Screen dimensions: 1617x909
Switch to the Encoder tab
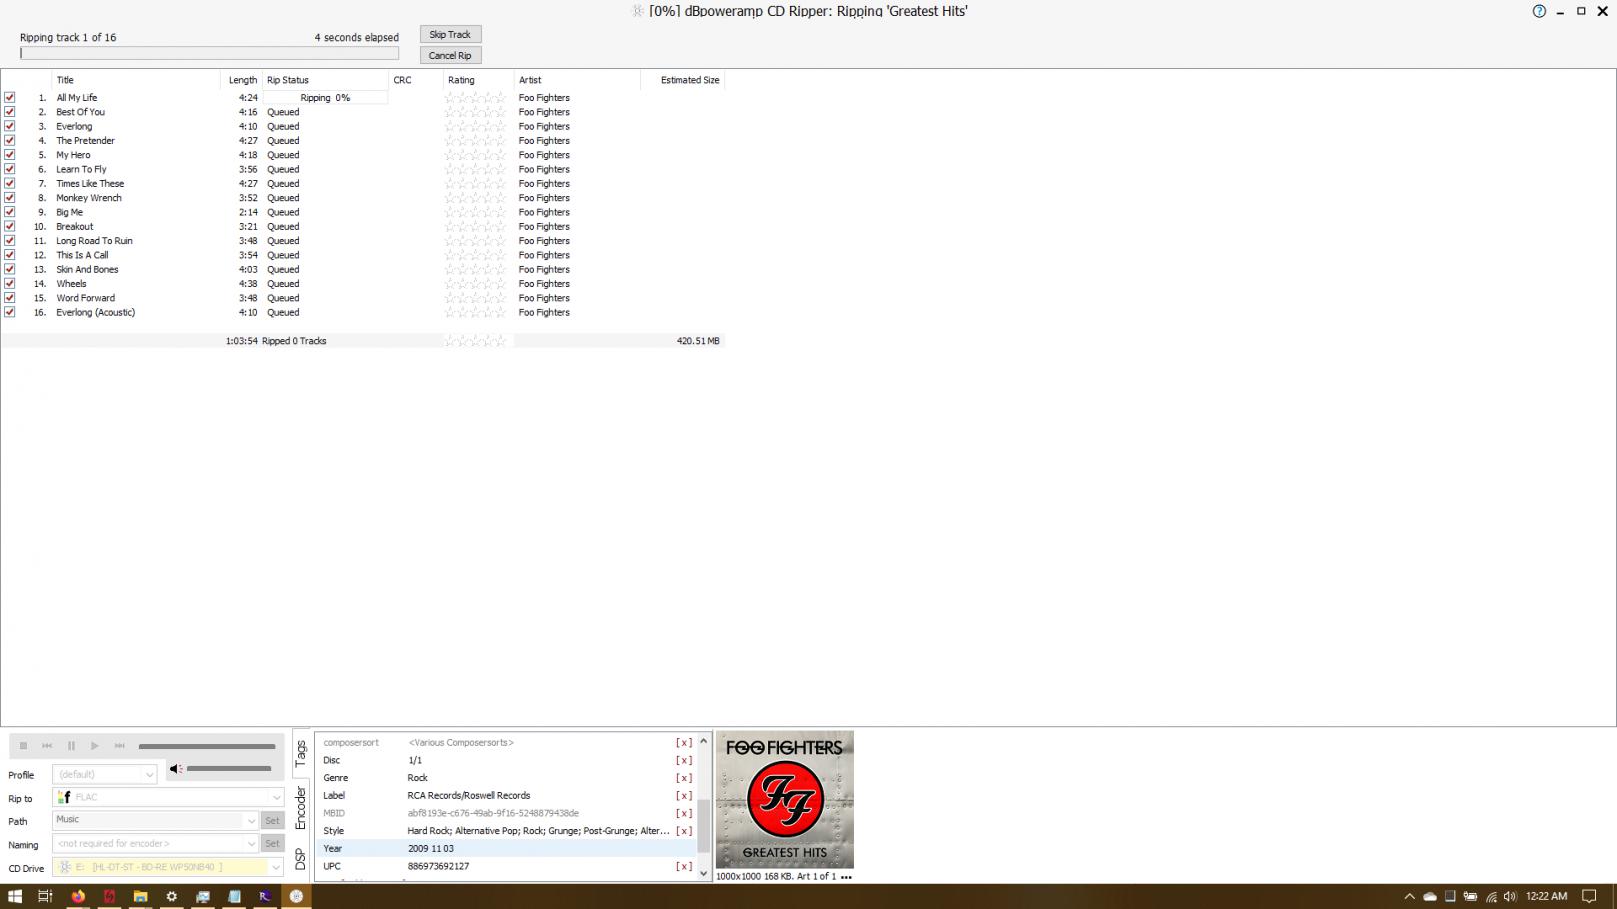click(301, 808)
